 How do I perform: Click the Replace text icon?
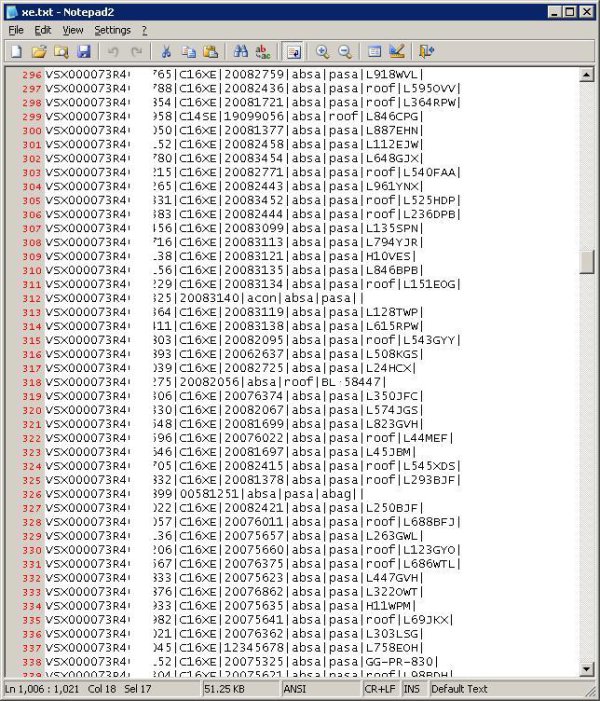pyautogui.click(x=263, y=51)
